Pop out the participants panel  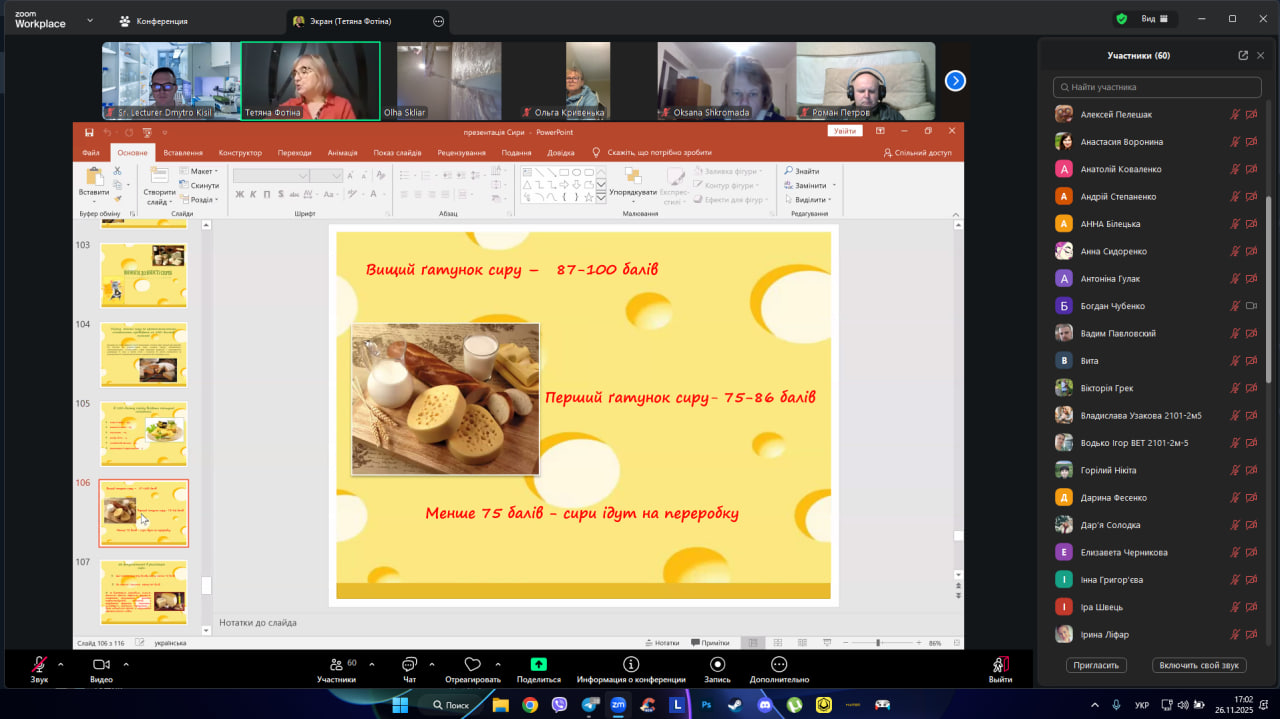(x=1243, y=56)
